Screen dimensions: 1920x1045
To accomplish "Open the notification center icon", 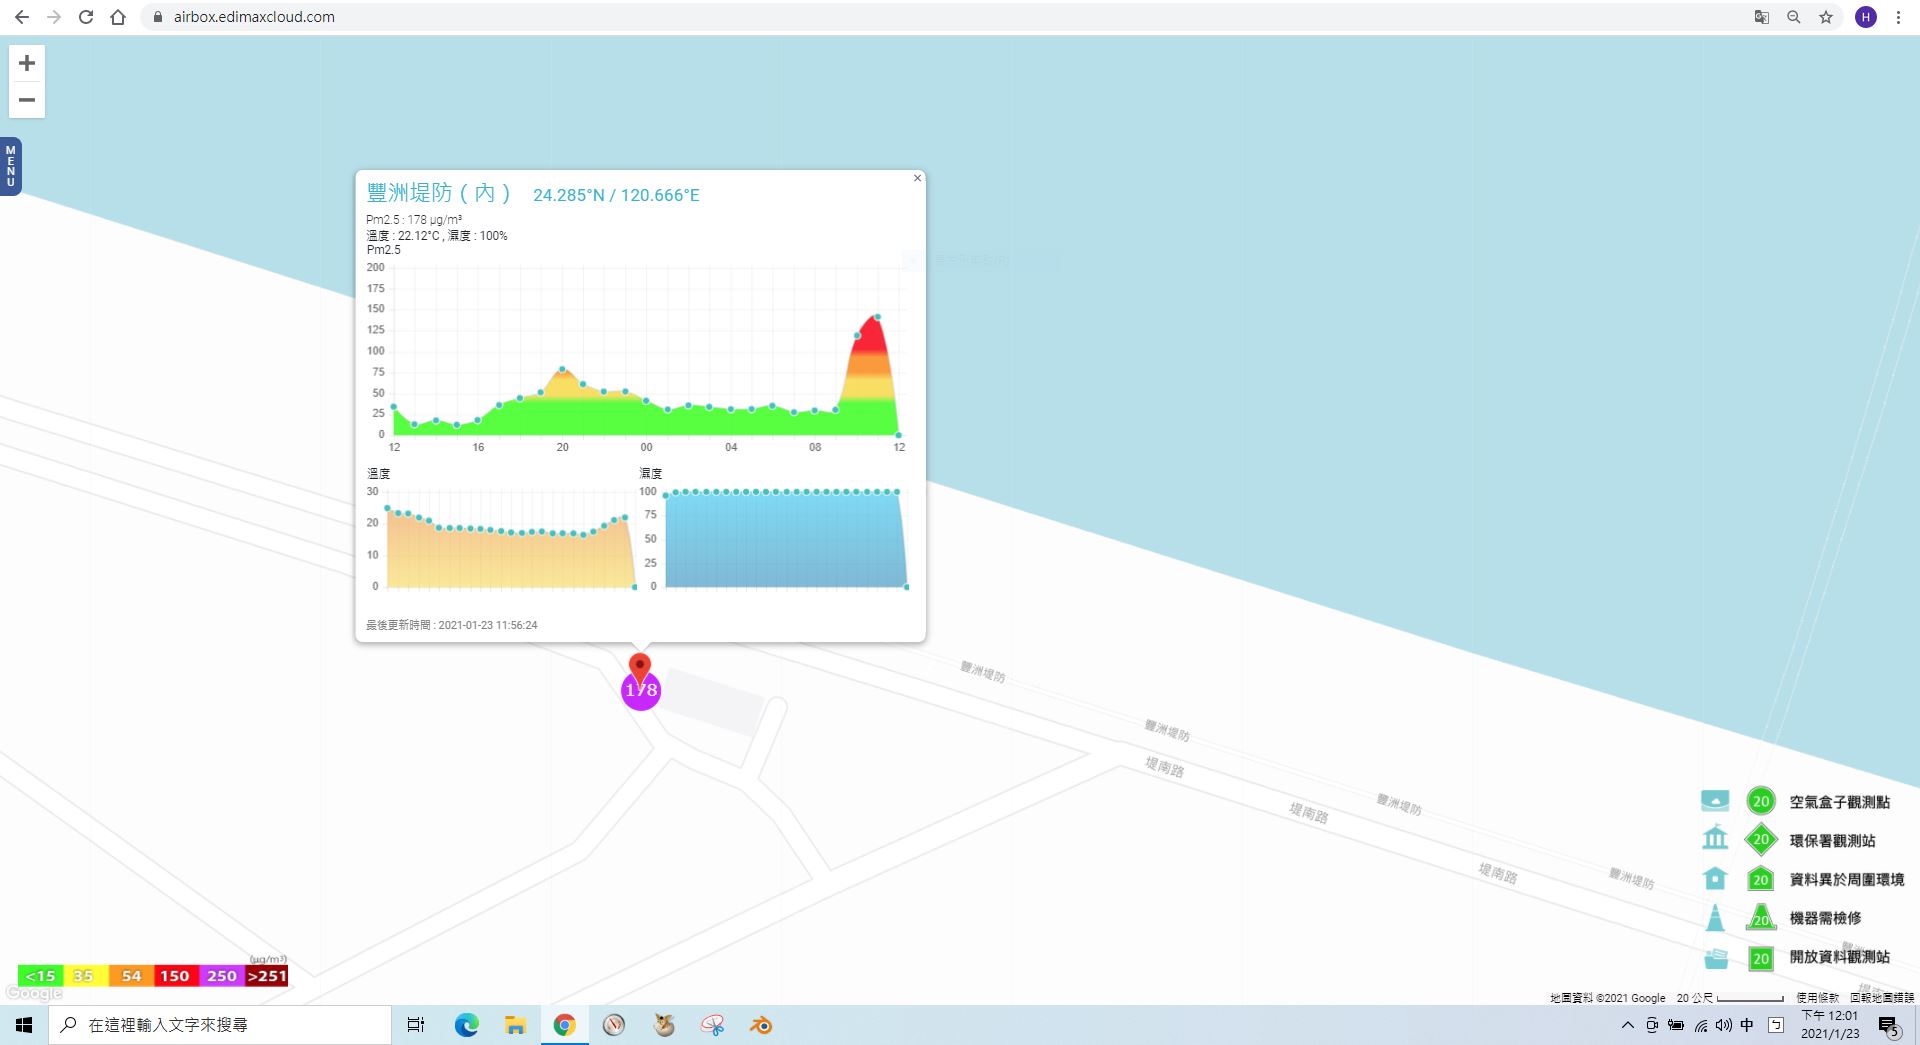I will coord(1889,1026).
